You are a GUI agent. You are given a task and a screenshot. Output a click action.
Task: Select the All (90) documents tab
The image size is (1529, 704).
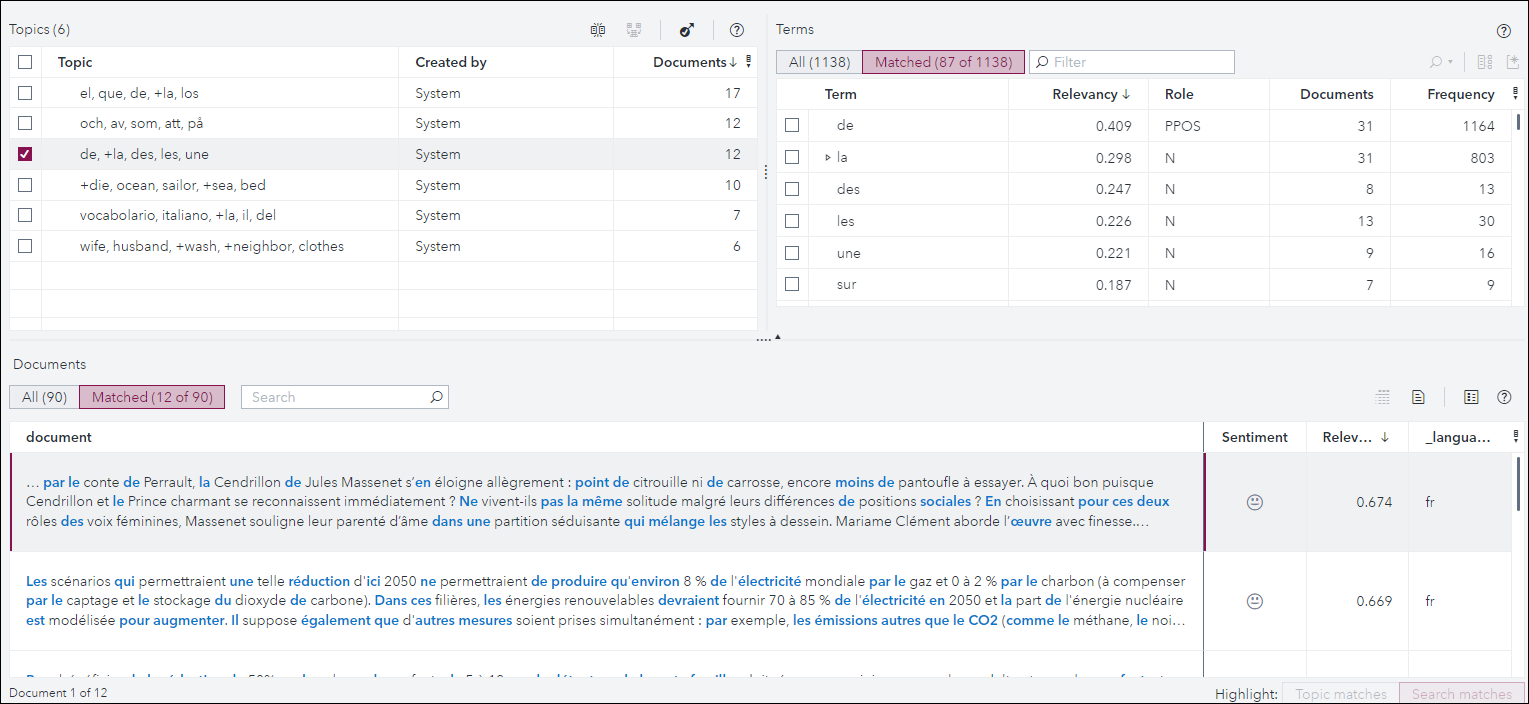[43, 397]
